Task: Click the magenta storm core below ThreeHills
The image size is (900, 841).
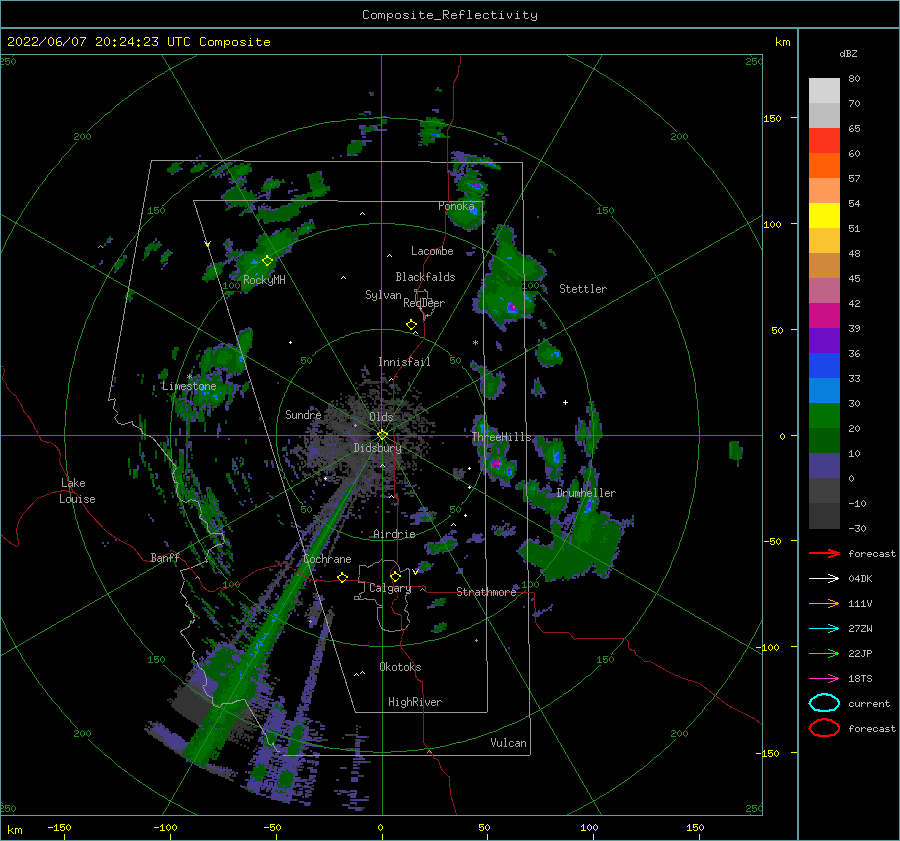Action: (496, 463)
